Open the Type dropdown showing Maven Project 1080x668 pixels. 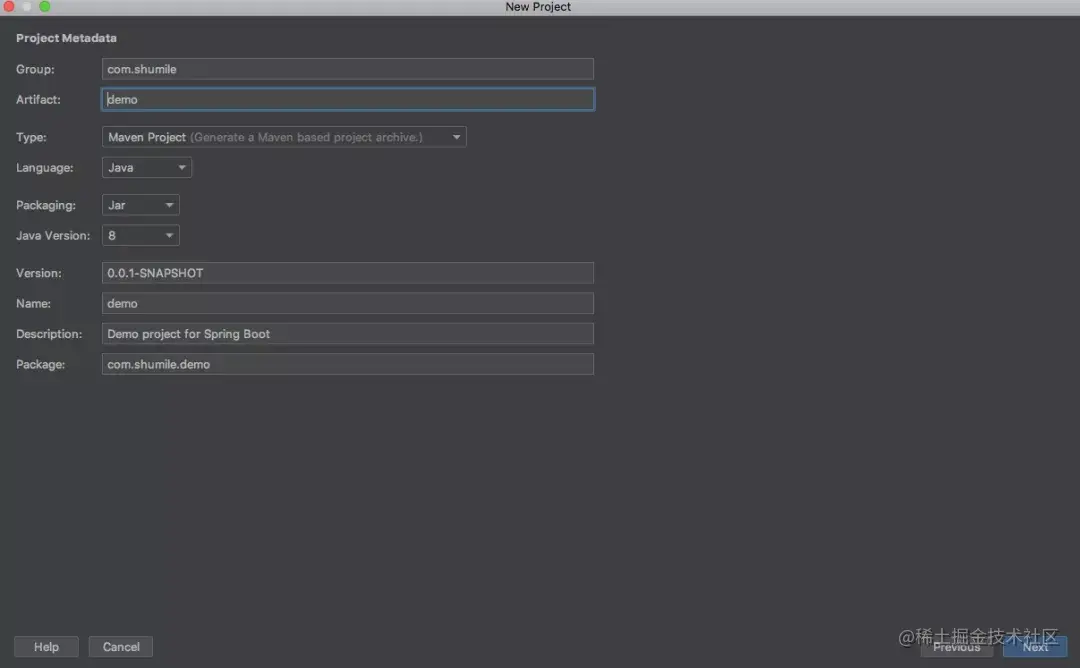coord(284,137)
